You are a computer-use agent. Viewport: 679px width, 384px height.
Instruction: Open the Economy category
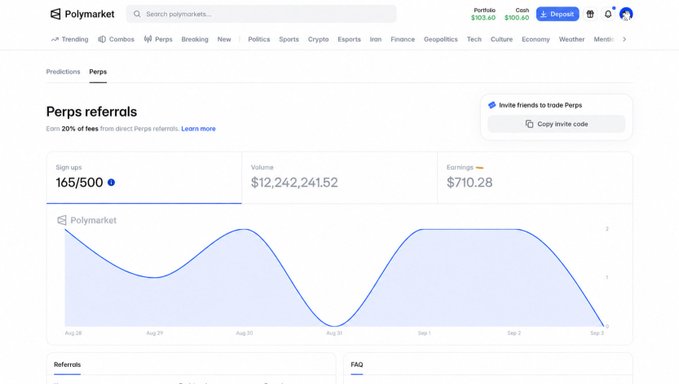tap(536, 39)
